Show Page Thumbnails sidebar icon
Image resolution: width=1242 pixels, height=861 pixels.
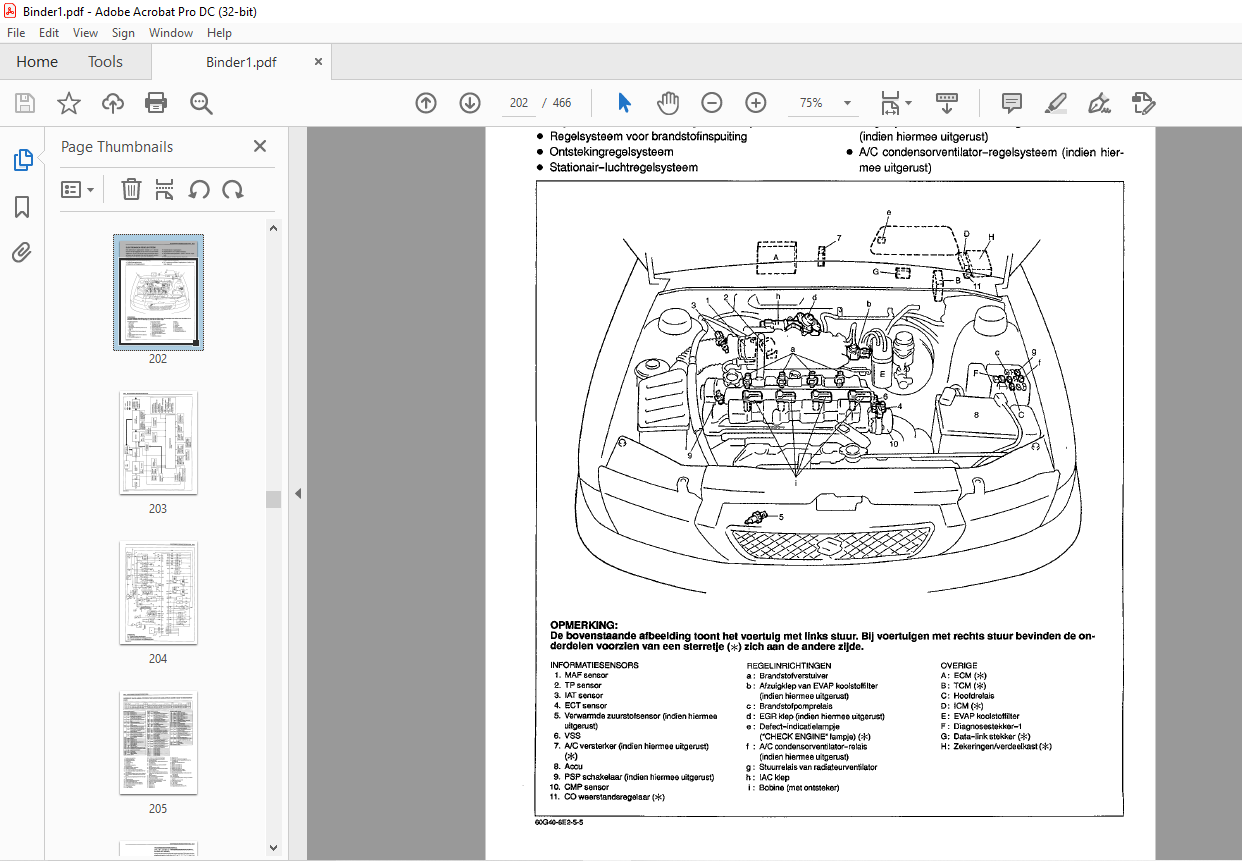22,160
